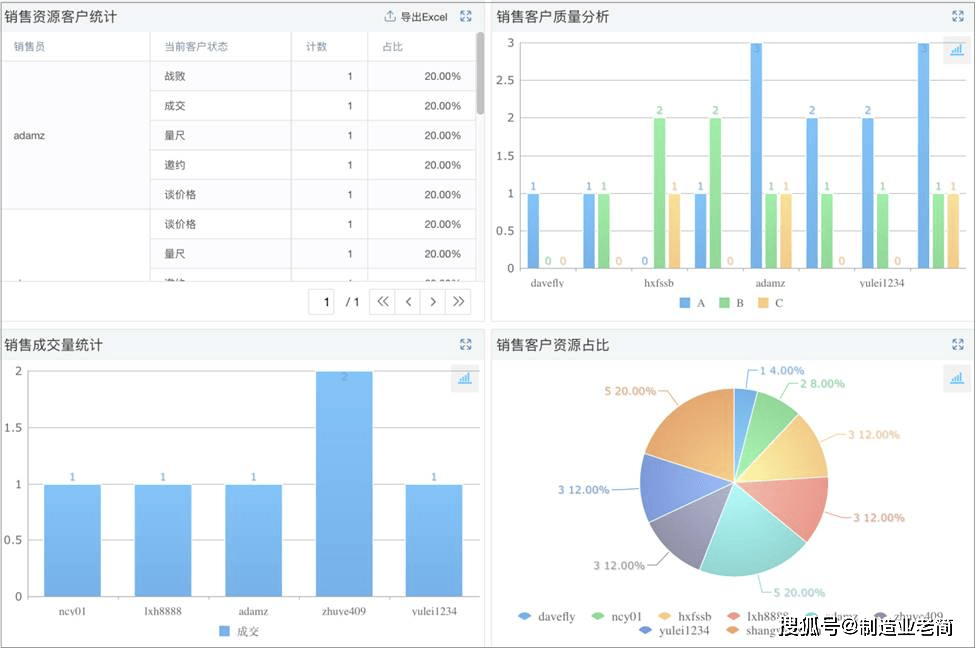This screenshot has width=975, height=648.
Task: Toggle 成交 series in deal volume legend
Action: (239, 631)
